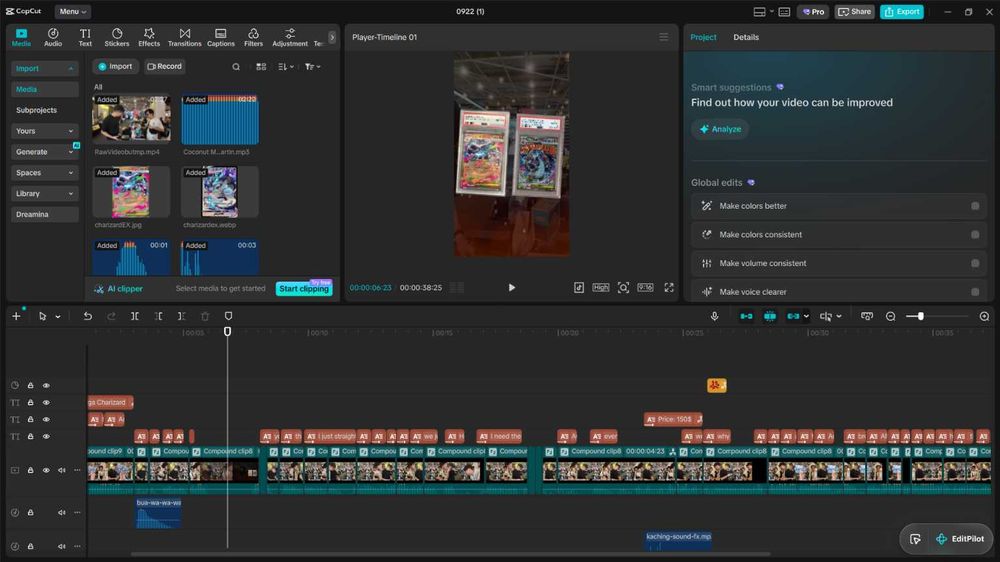
Task: Add a marker with shield icon
Action: [x=228, y=316]
